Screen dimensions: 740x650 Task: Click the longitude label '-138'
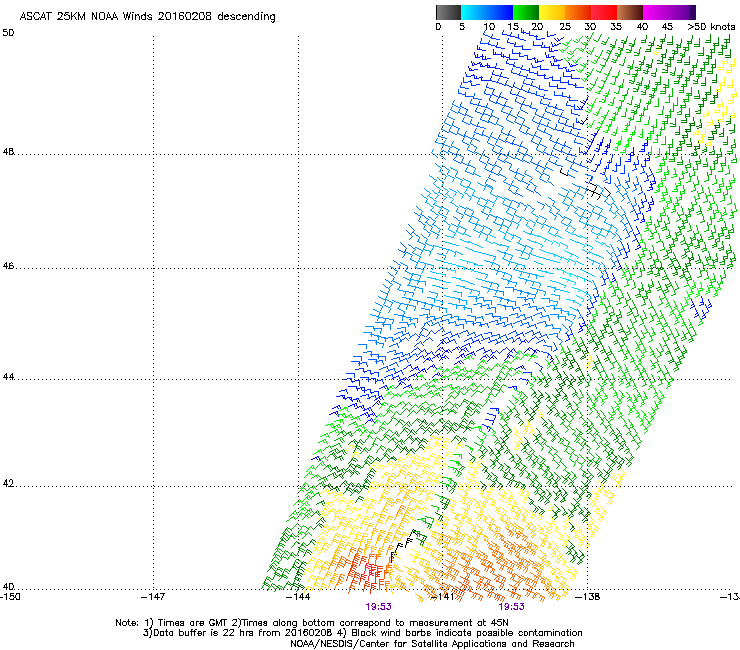point(588,597)
